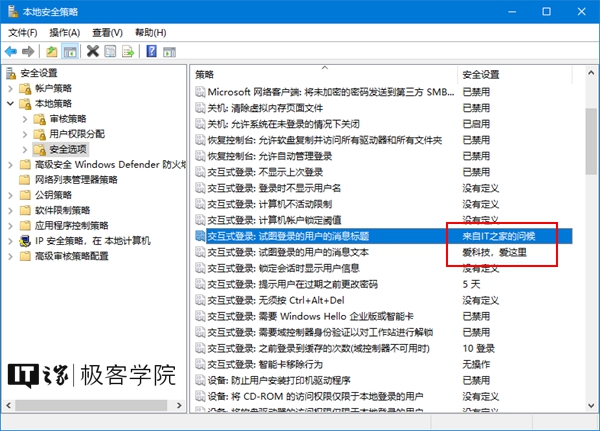Click the Forward arrow toolbar icon
The height and width of the screenshot is (431, 600).
click(x=28, y=51)
